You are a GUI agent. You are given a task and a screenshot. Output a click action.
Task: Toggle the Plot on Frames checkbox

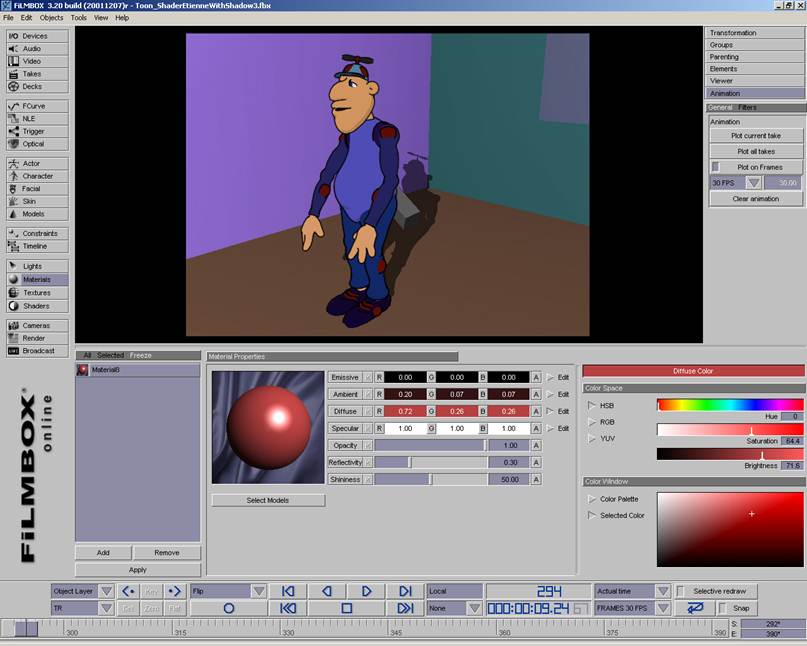[x=716, y=167]
